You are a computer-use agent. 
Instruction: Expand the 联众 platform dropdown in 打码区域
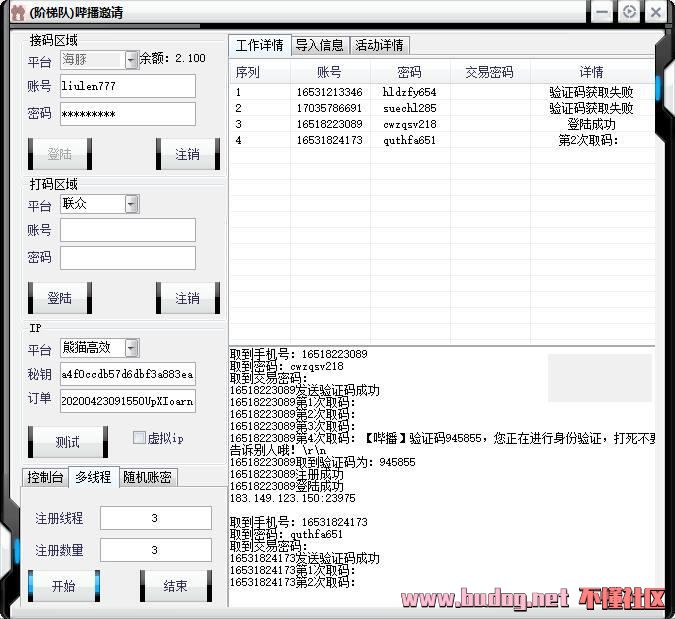click(x=131, y=204)
